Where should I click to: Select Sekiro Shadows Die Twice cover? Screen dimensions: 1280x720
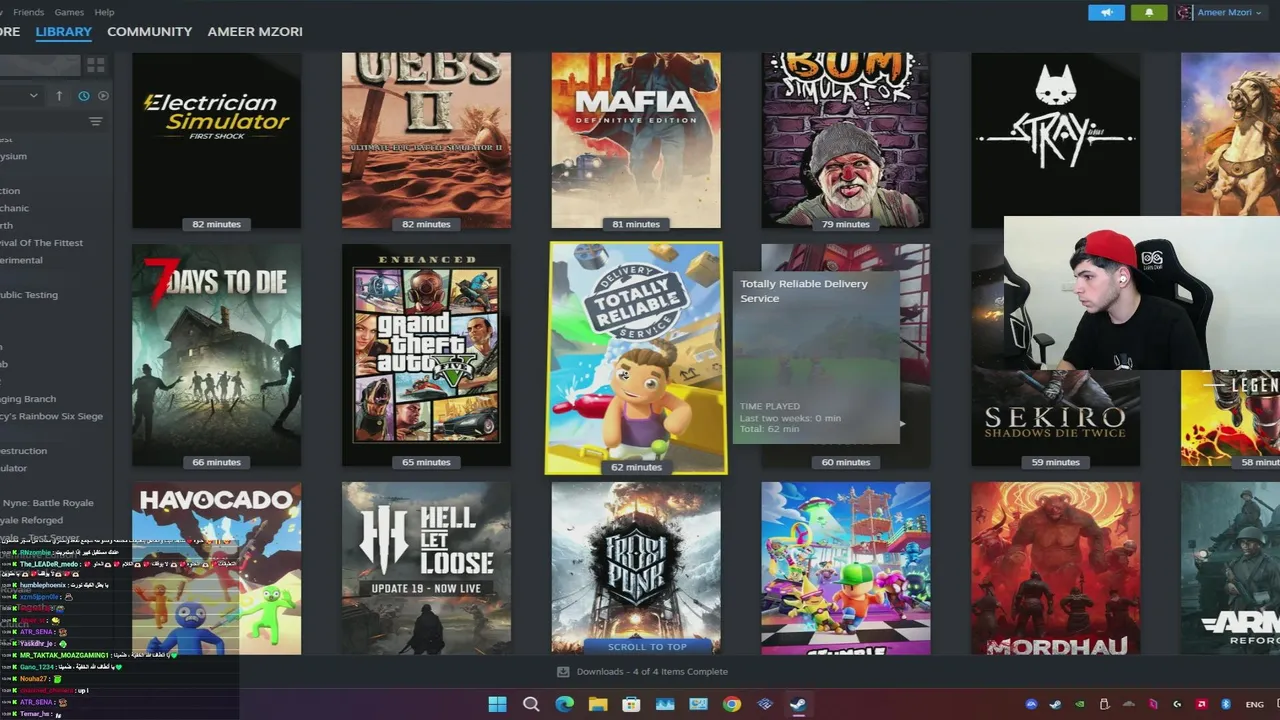(1055, 418)
